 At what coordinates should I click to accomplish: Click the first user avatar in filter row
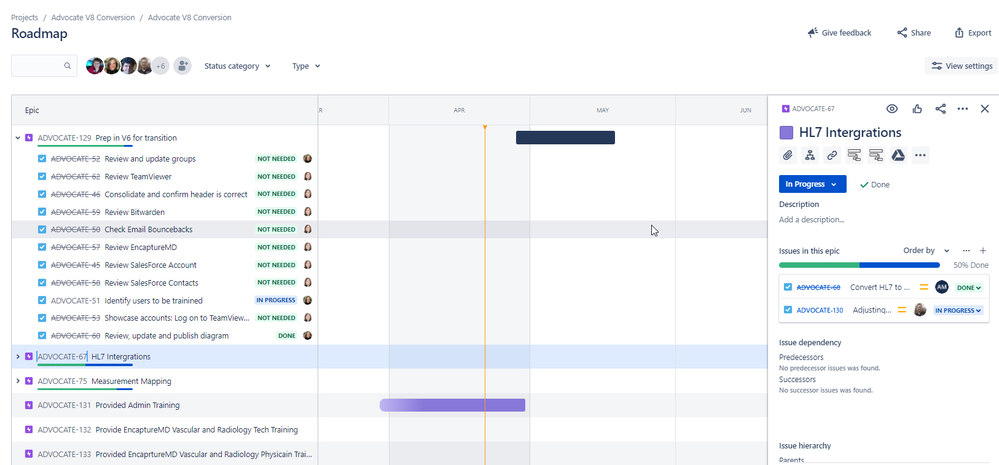(x=94, y=66)
